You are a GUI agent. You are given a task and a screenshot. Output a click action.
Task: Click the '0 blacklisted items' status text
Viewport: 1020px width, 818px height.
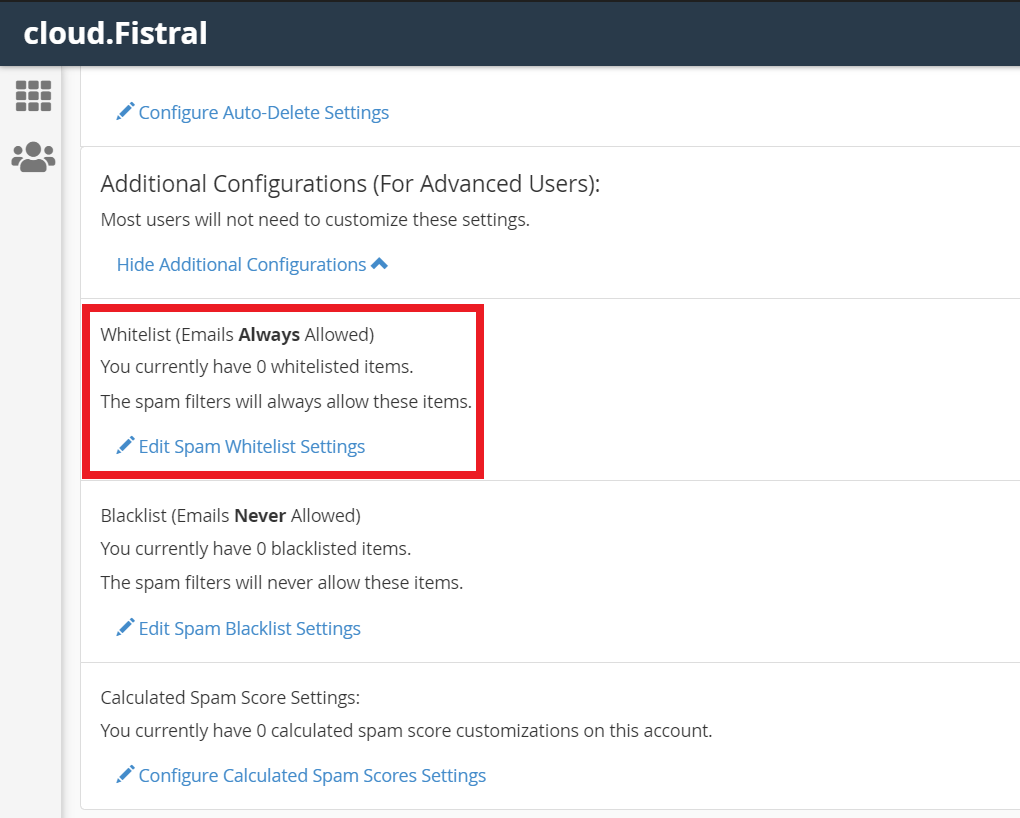(x=256, y=549)
